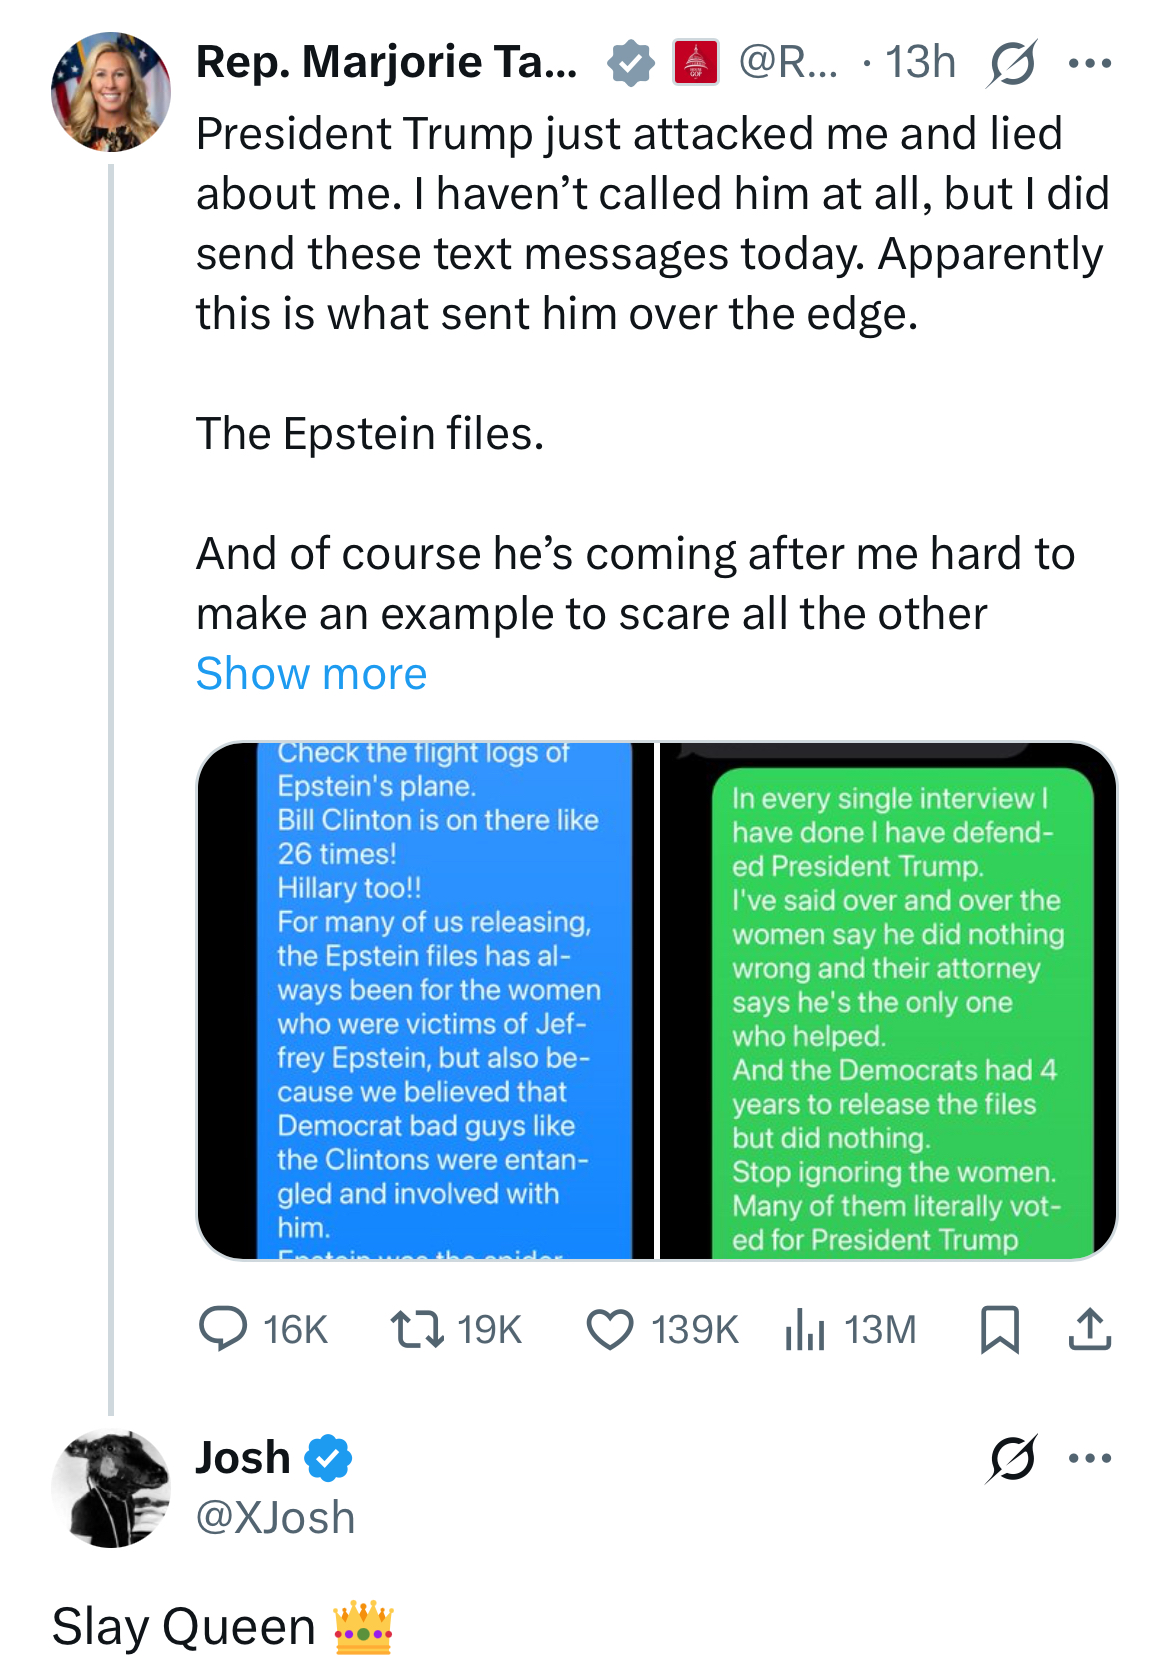Open the green text message screenshot
The width and height of the screenshot is (1170, 1679).
pyautogui.click(x=888, y=1000)
